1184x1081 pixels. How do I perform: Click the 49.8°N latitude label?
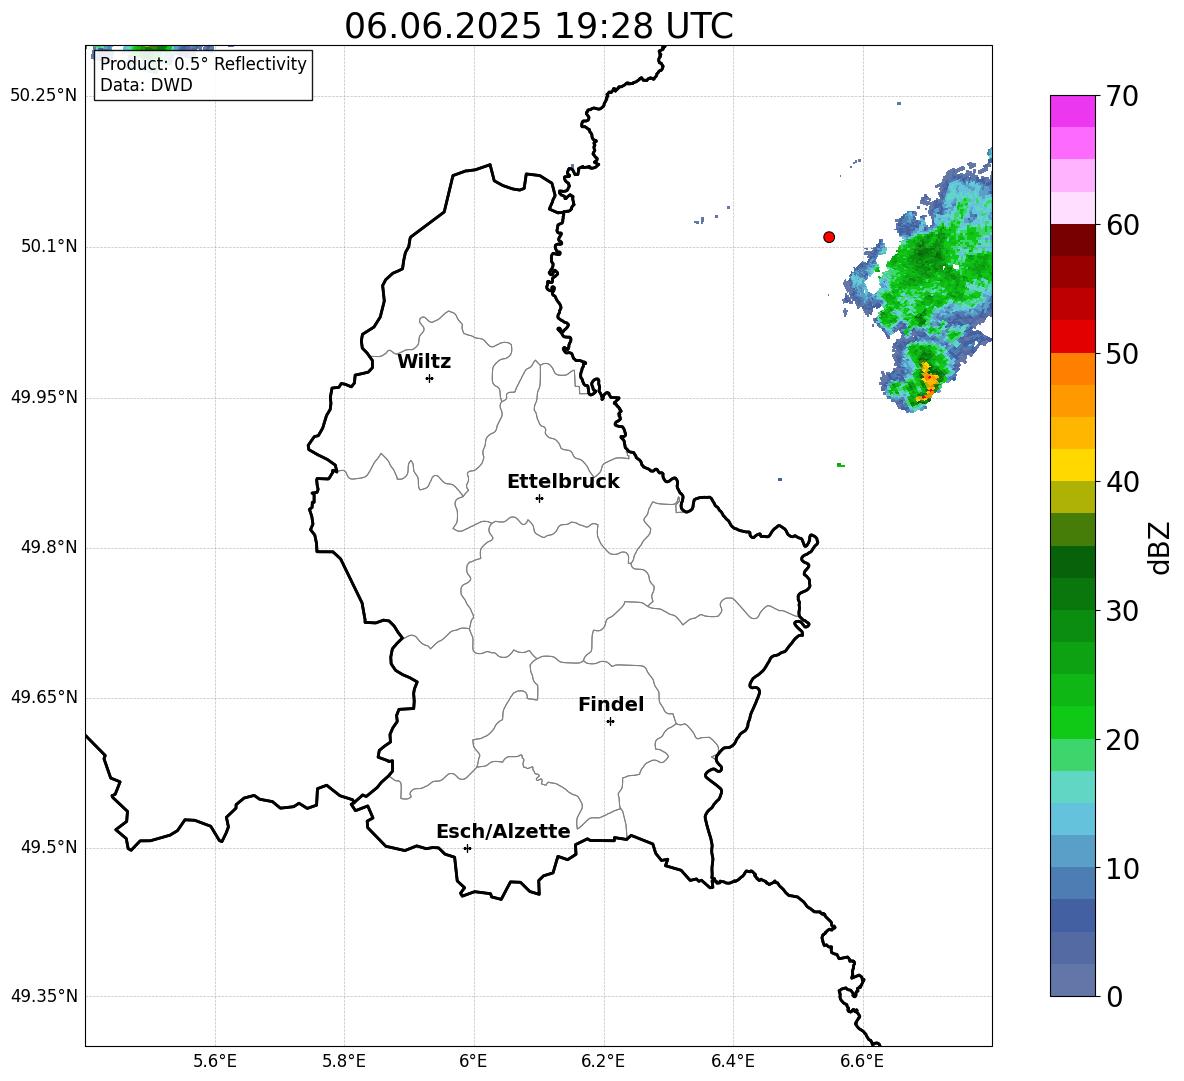[48, 547]
